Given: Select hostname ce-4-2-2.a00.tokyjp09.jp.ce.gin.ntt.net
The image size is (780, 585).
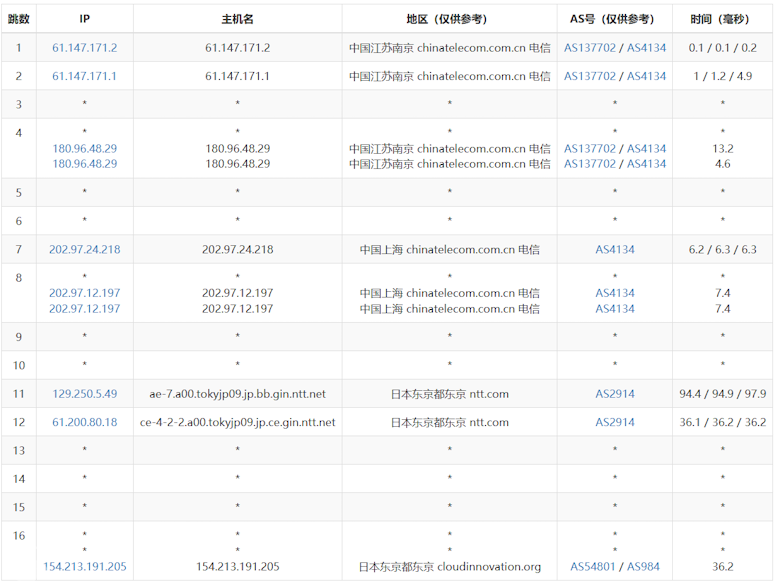Looking at the screenshot, I should click(x=237, y=423).
